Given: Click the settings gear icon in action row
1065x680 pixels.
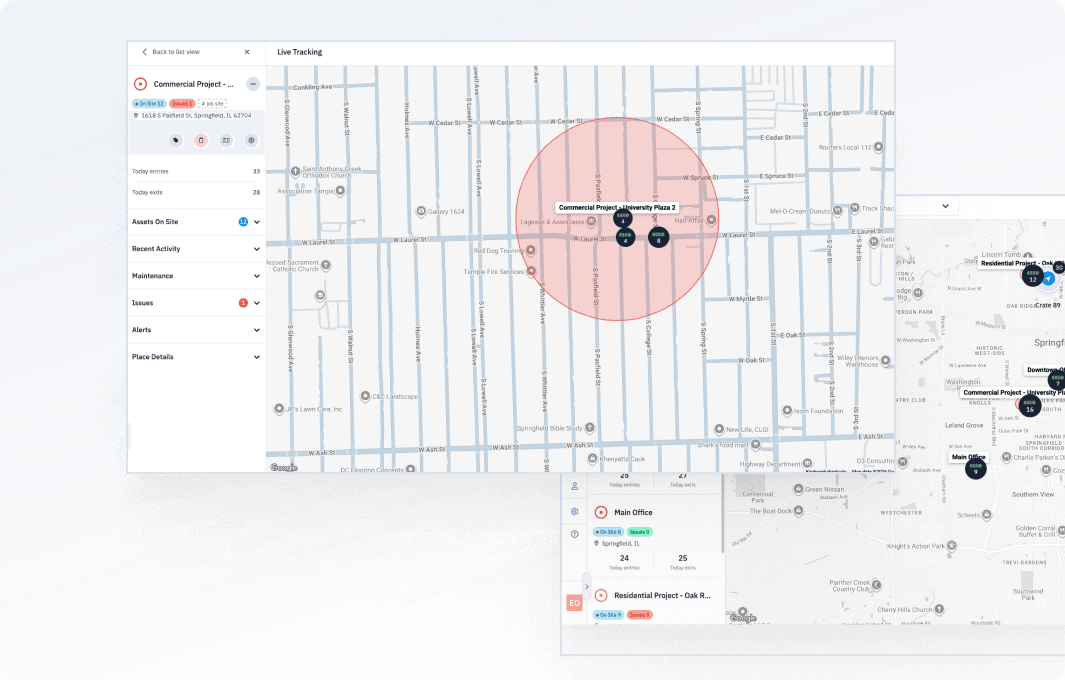Looking at the screenshot, I should pos(251,140).
